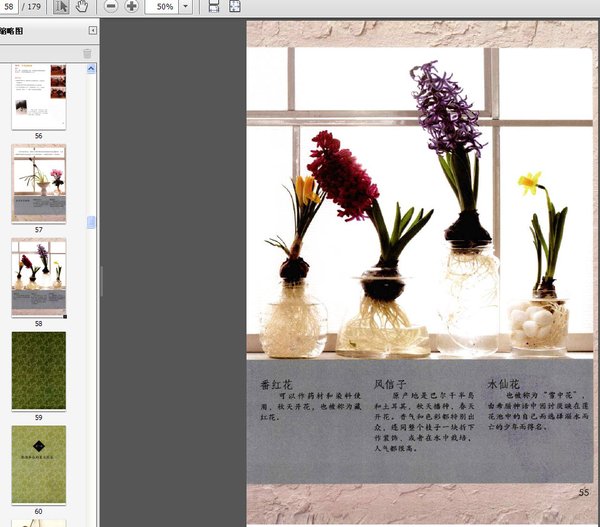Zoom in with the plus button
This screenshot has height=527, width=600.
(x=132, y=7)
